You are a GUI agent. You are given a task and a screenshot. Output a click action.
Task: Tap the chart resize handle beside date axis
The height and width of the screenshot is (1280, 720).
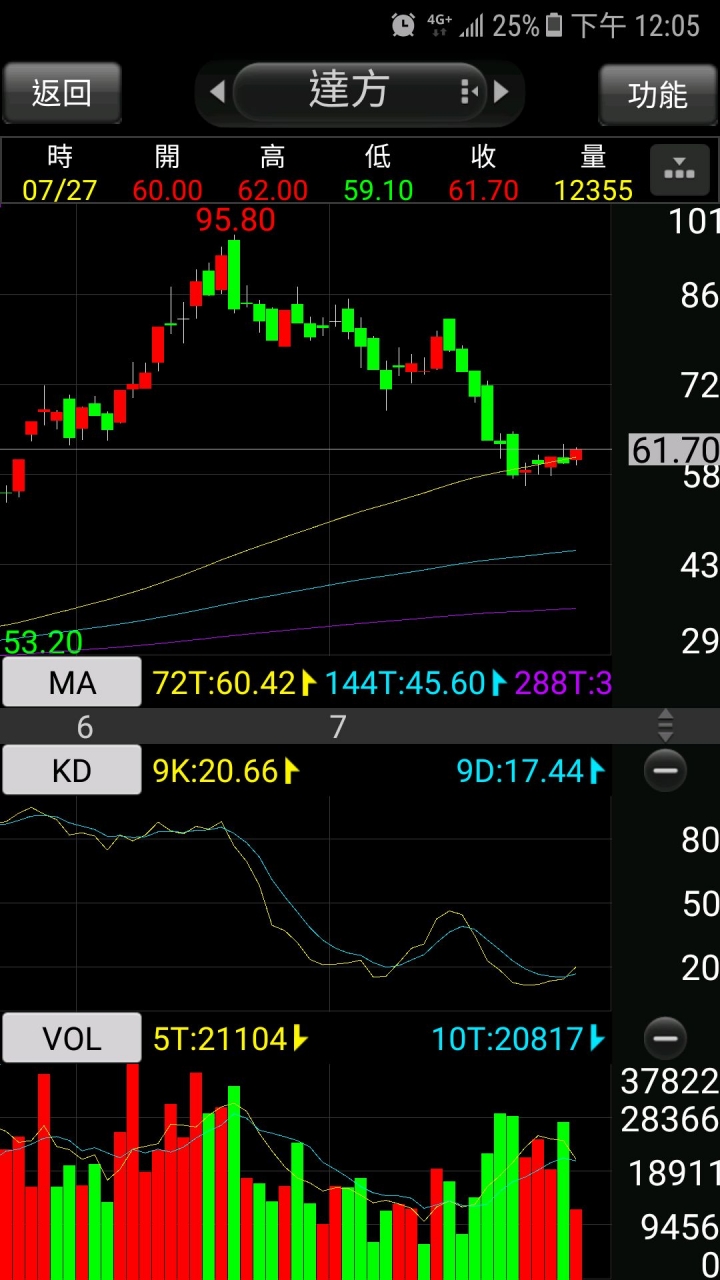click(665, 725)
